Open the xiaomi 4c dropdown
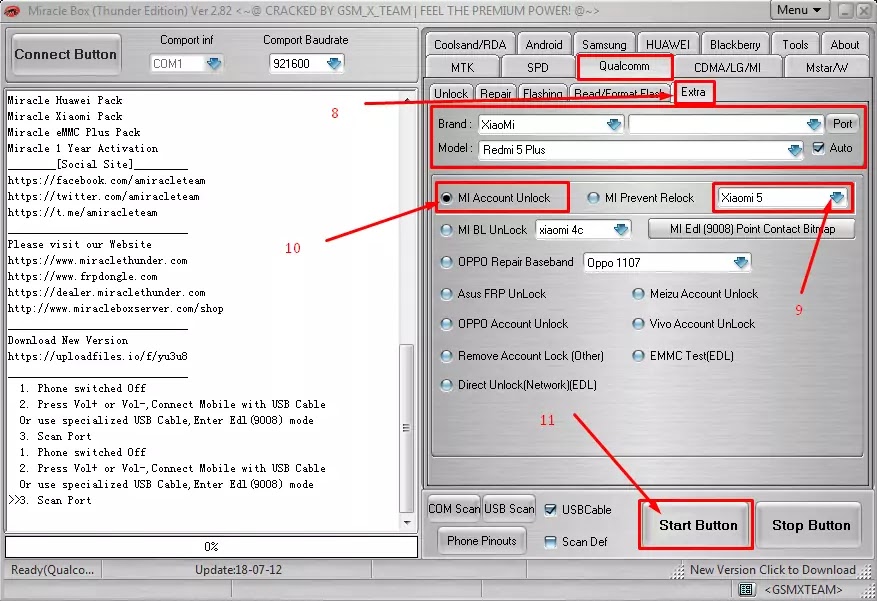The width and height of the screenshot is (877, 601). pos(621,230)
